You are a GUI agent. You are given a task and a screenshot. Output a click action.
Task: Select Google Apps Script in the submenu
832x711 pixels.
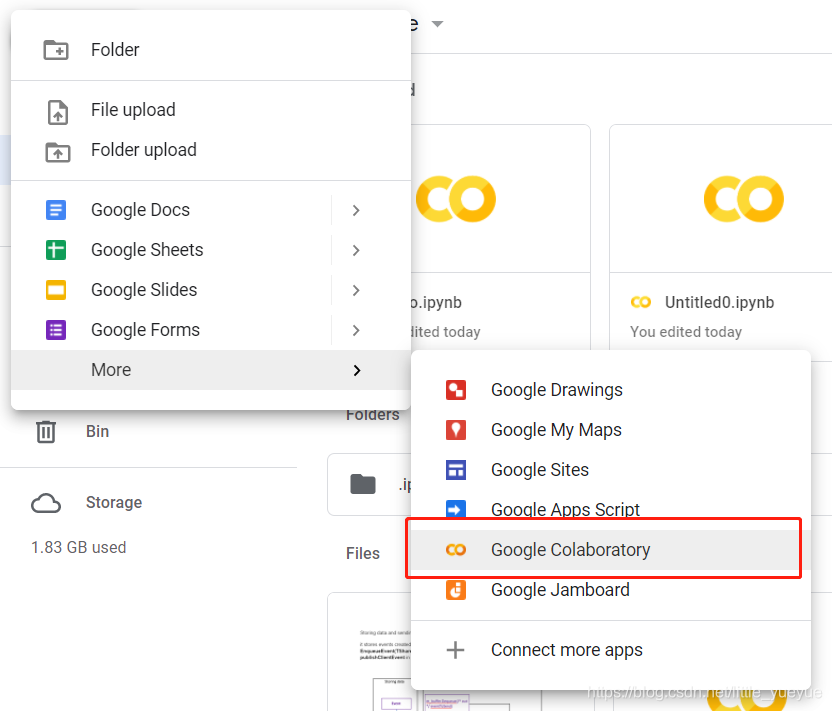pos(611,510)
